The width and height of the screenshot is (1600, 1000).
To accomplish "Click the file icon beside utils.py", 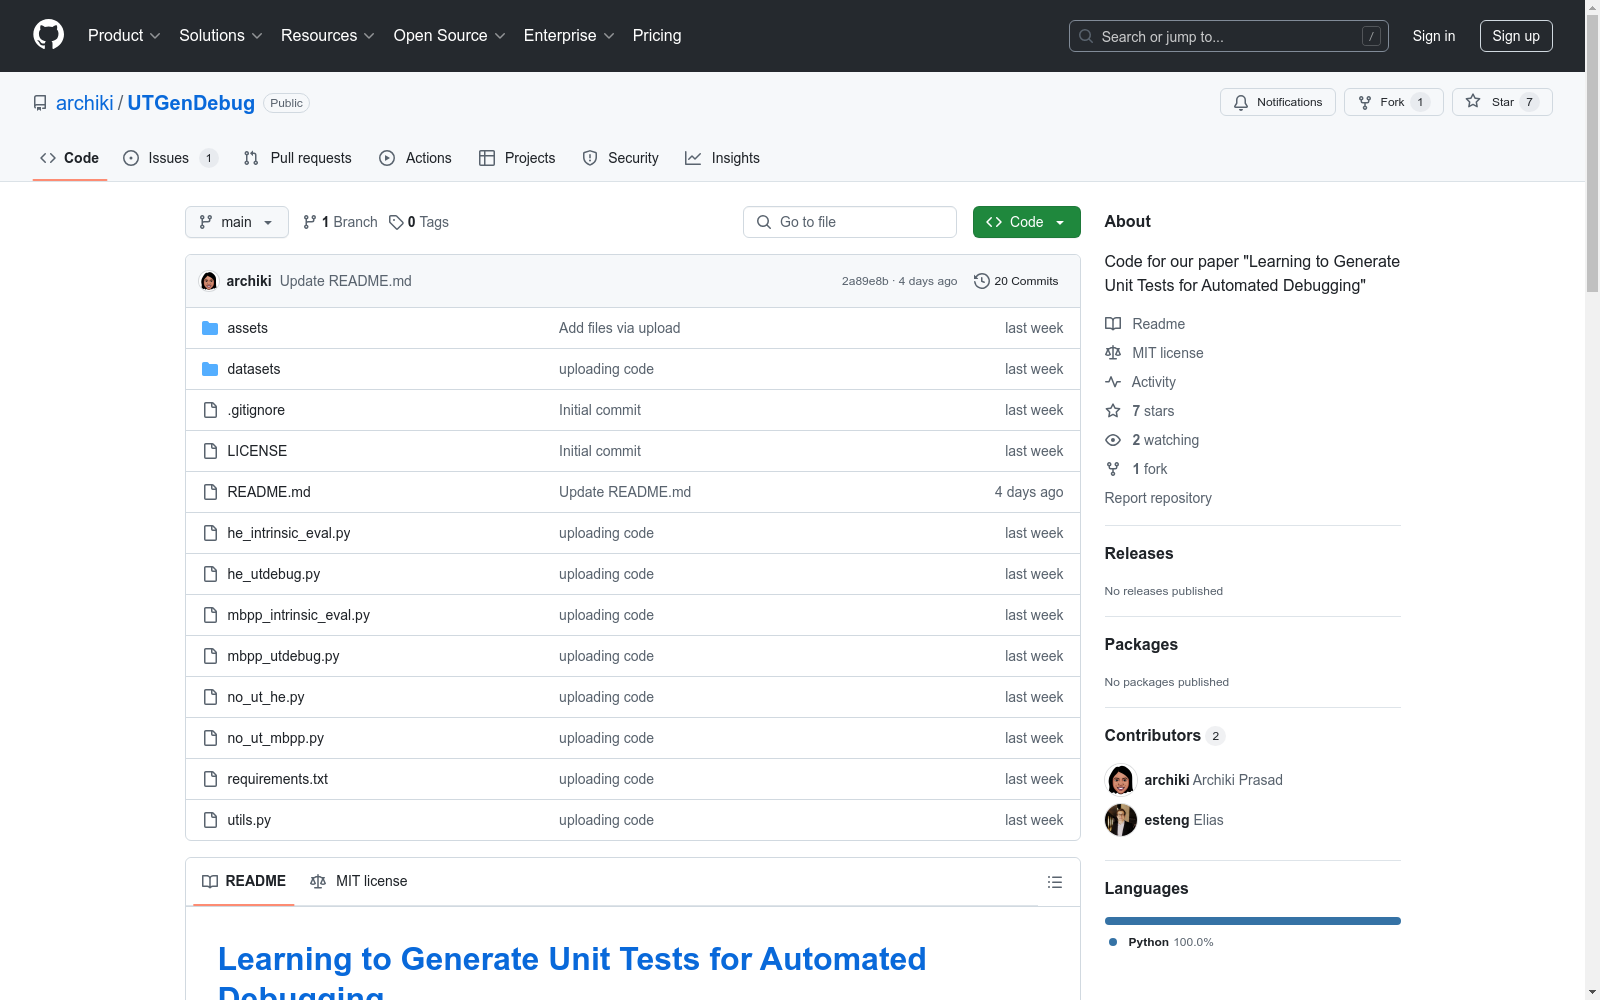I will click(210, 820).
